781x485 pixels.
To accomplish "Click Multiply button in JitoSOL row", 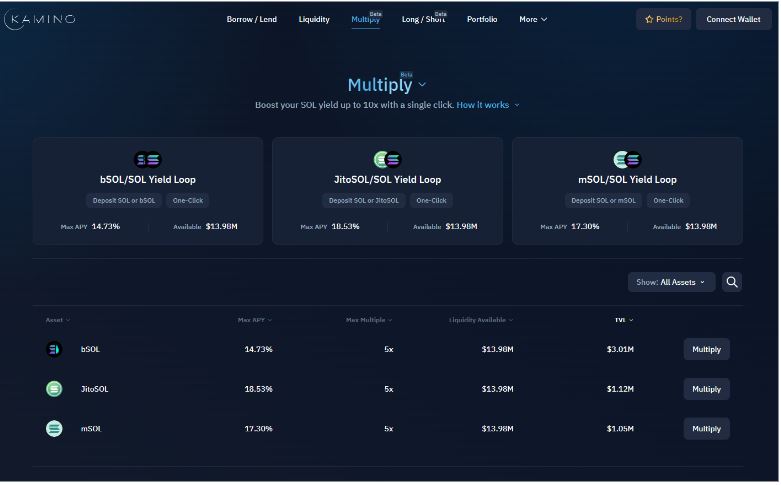I will click(x=707, y=389).
